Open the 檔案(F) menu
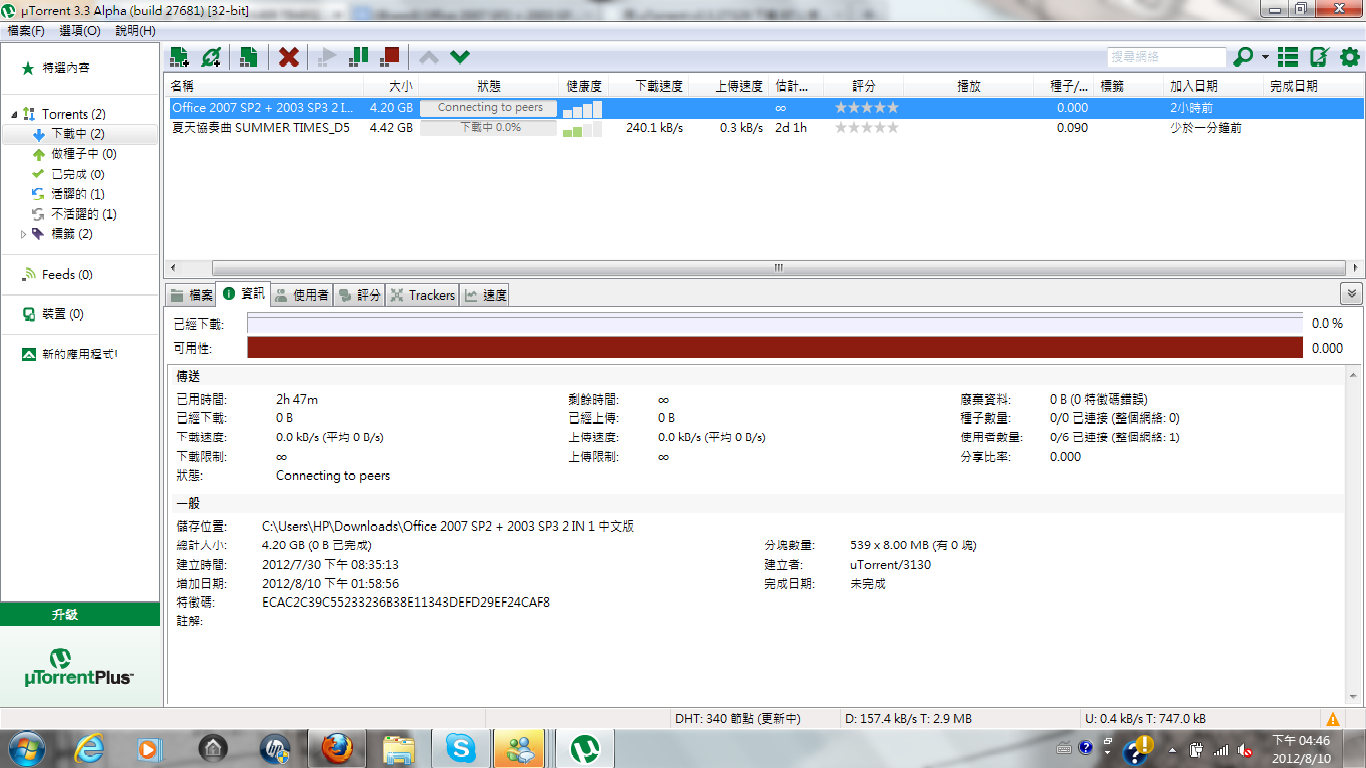Viewport: 1366px width, 768px height. pyautogui.click(x=26, y=30)
